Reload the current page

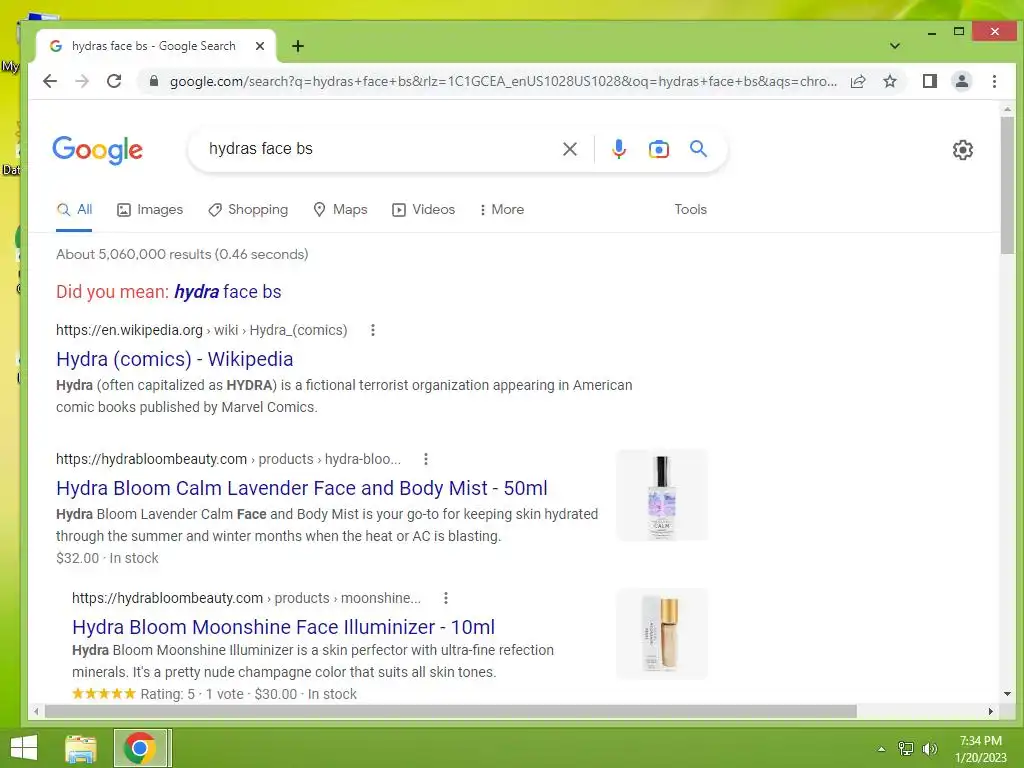click(x=114, y=81)
